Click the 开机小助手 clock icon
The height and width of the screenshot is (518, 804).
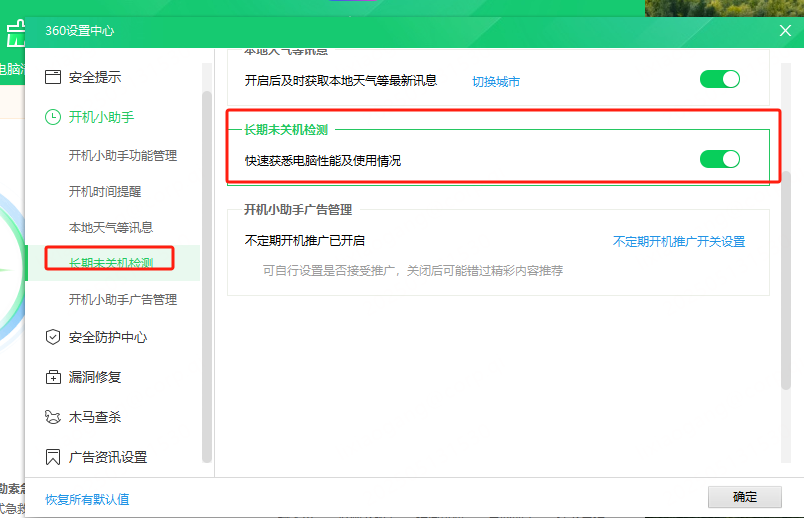(x=53, y=117)
